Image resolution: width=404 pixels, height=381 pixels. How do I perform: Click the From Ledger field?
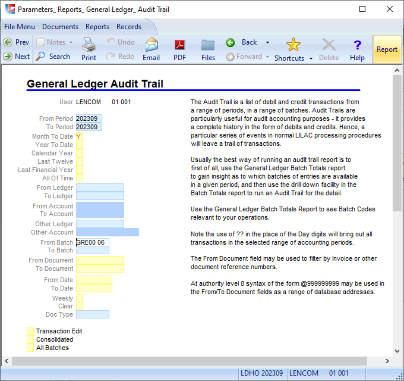click(x=100, y=187)
